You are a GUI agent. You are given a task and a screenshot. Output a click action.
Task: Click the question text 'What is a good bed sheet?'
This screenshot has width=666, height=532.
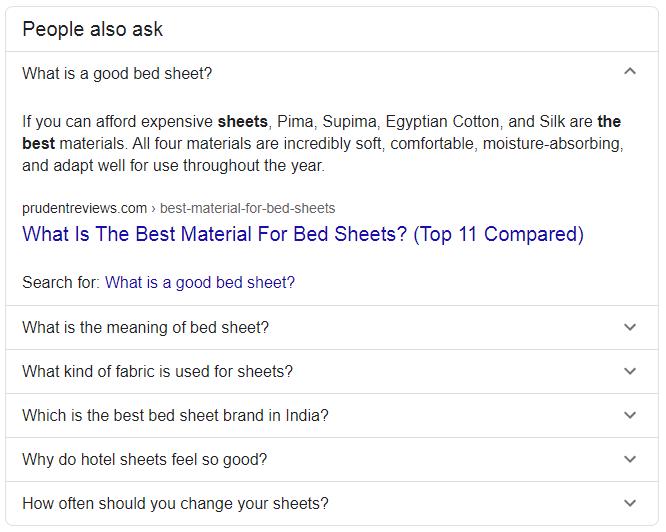tap(117, 73)
